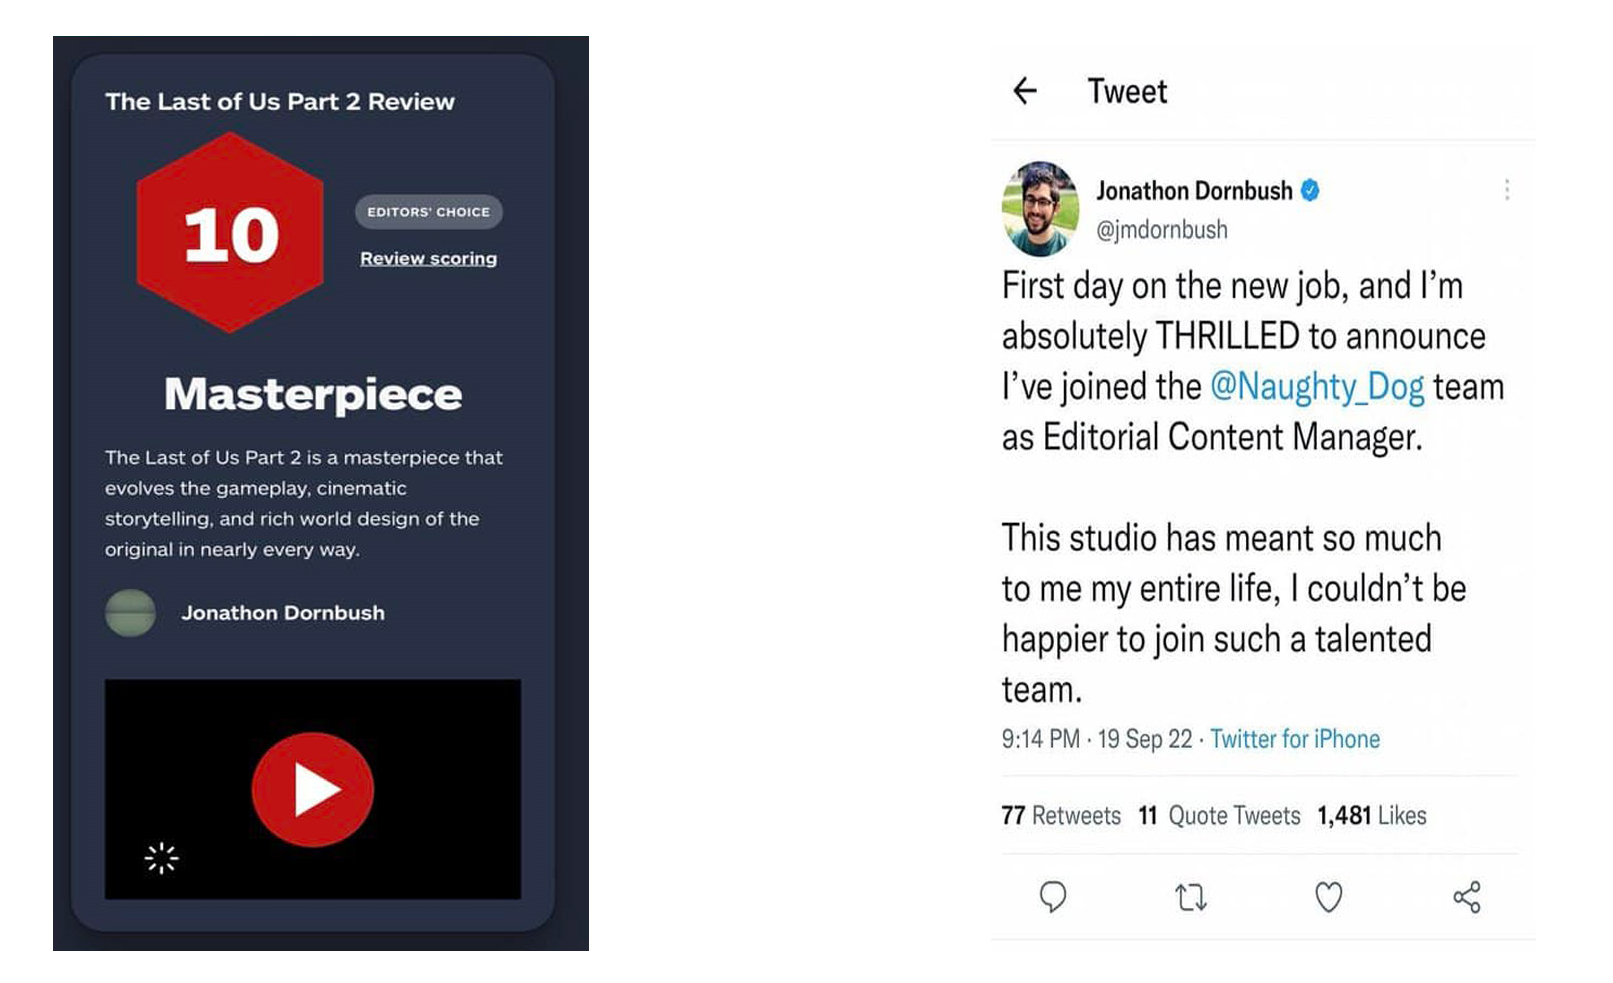Click the reply speech bubble icon
This screenshot has width=1613, height=983.
click(1053, 897)
